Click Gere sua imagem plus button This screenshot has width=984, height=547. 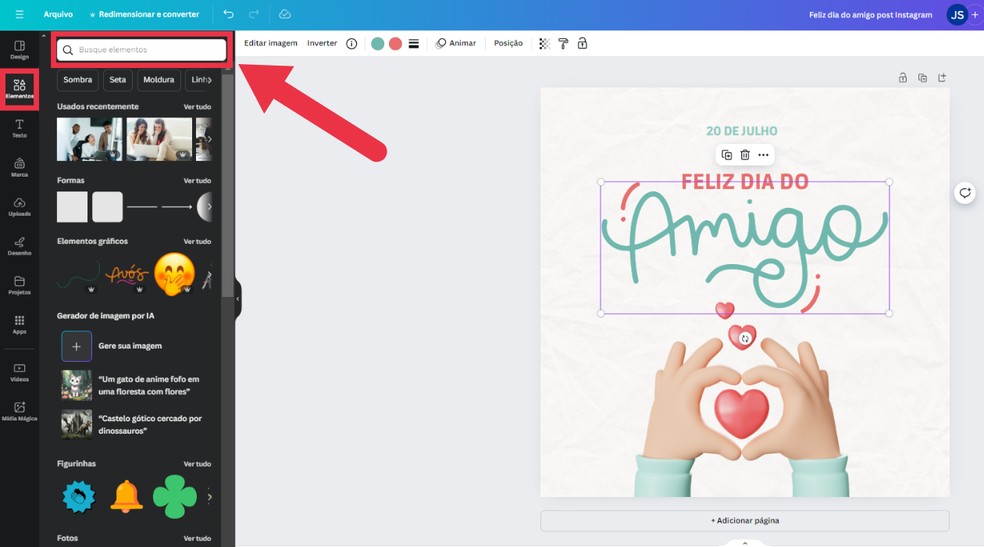pos(77,346)
